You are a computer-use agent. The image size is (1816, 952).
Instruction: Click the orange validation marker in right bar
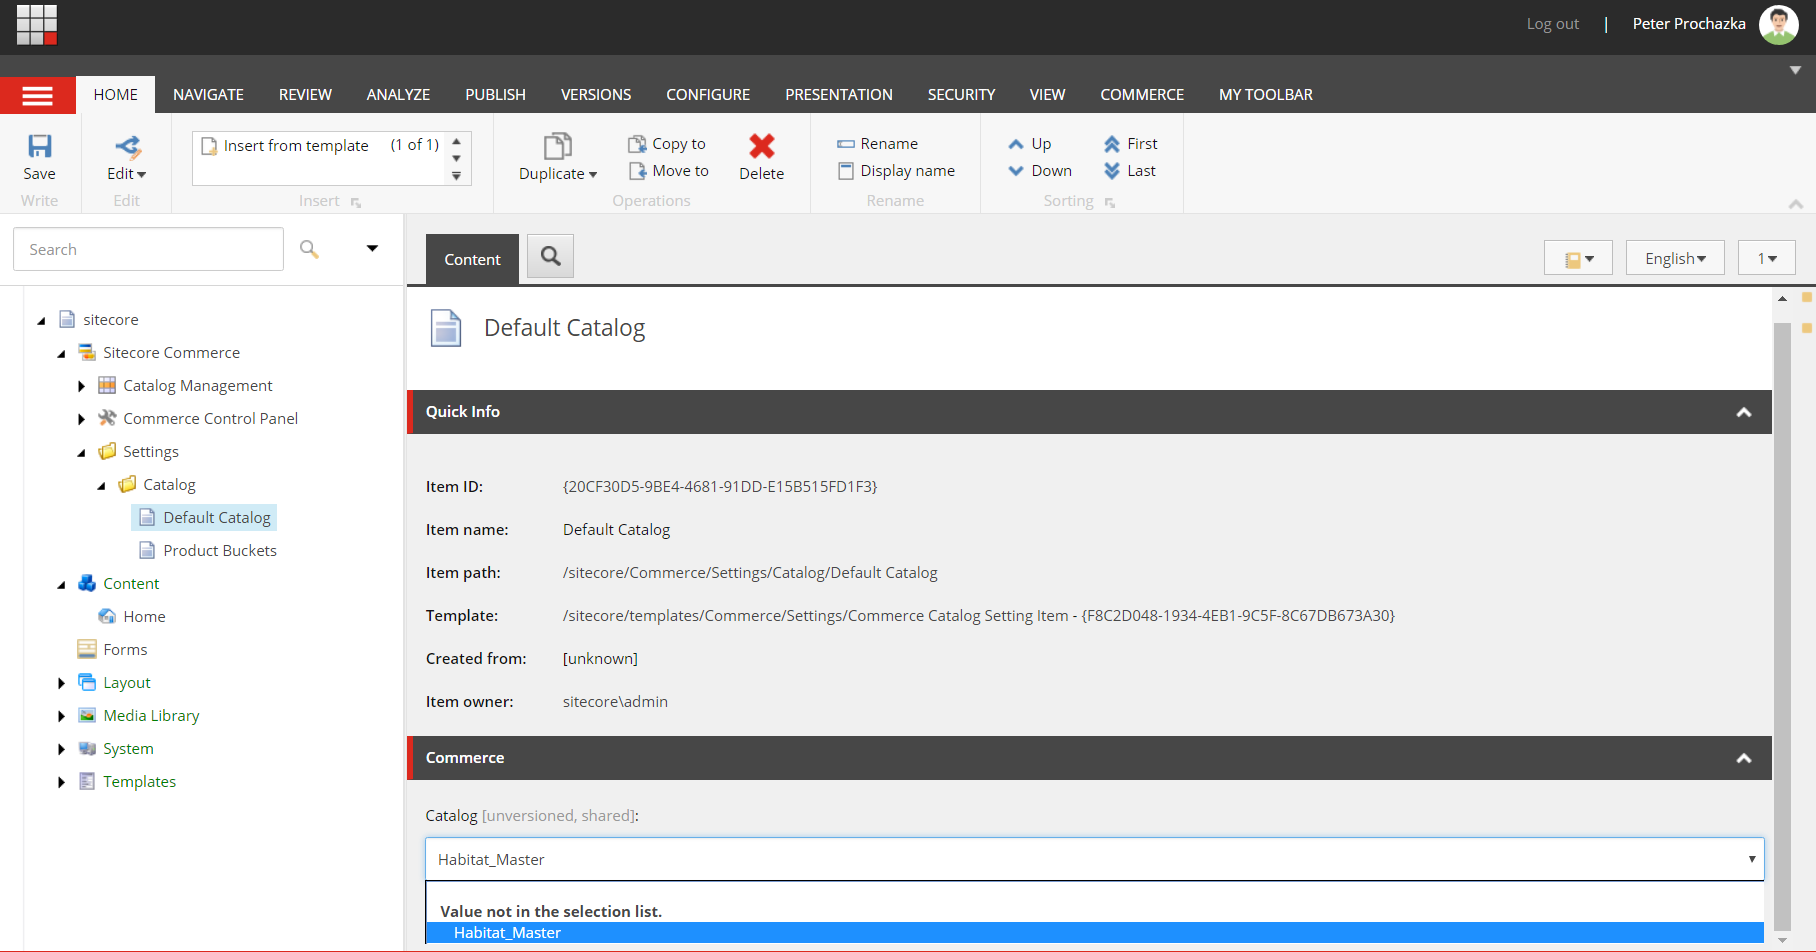pyautogui.click(x=1807, y=297)
